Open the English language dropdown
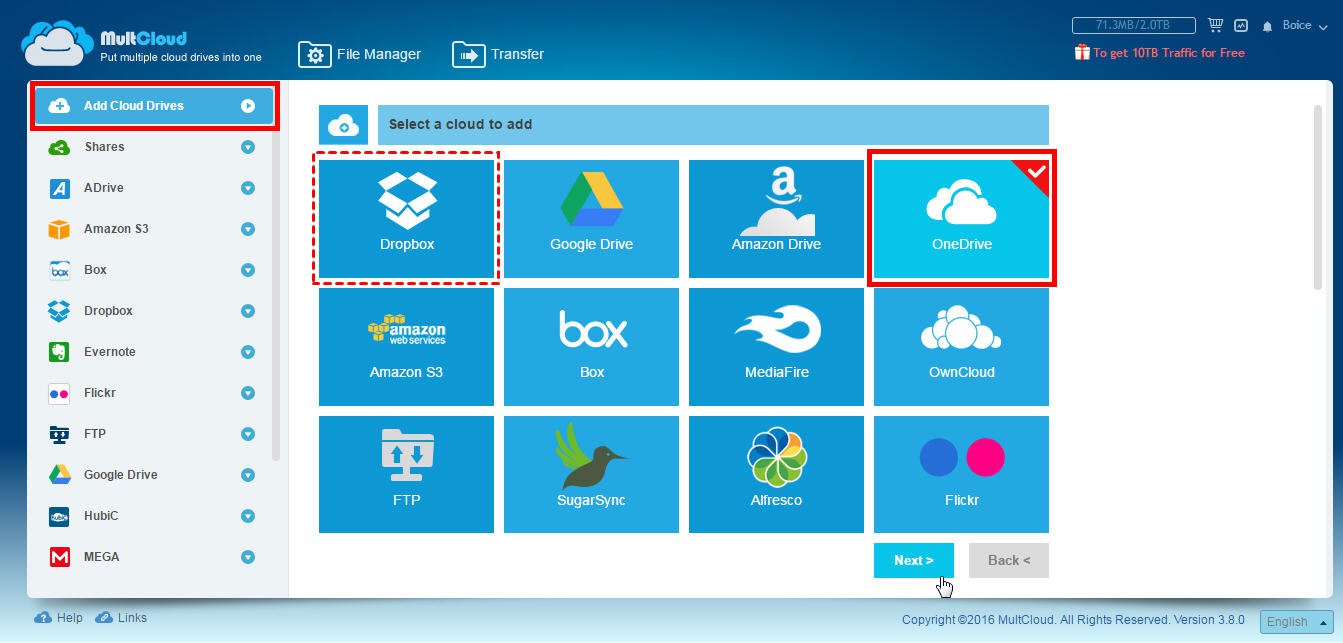The height and width of the screenshot is (643, 1343). pos(1296,621)
